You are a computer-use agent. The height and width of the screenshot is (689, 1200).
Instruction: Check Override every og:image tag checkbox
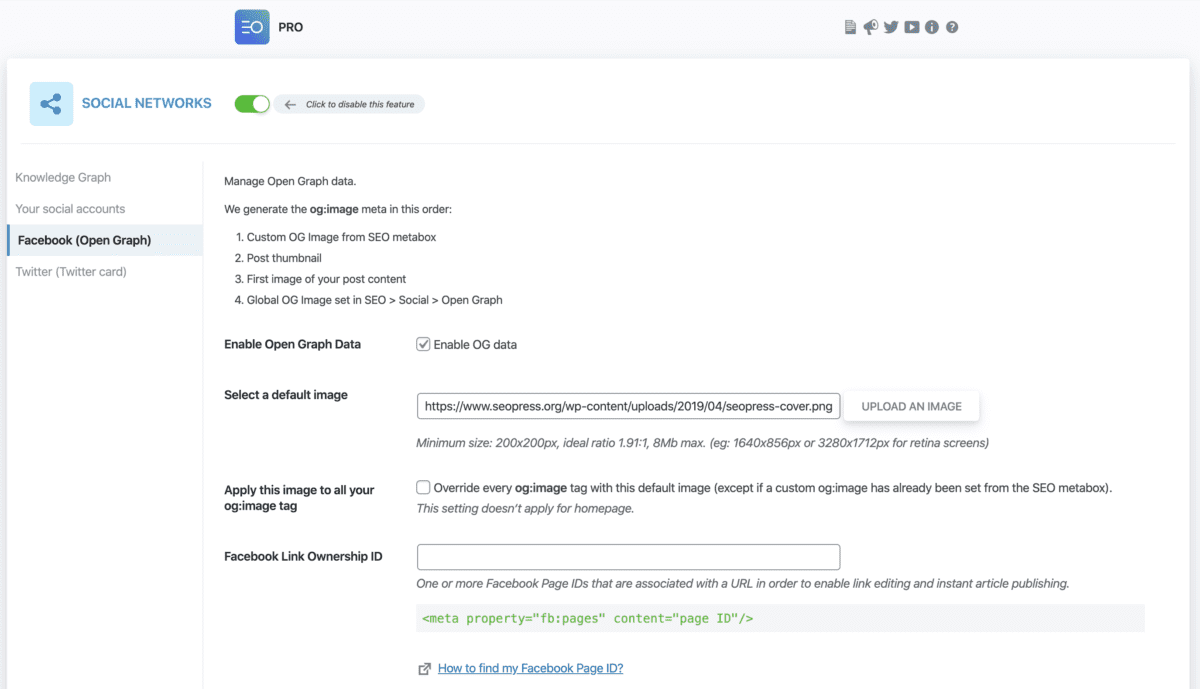tap(424, 488)
